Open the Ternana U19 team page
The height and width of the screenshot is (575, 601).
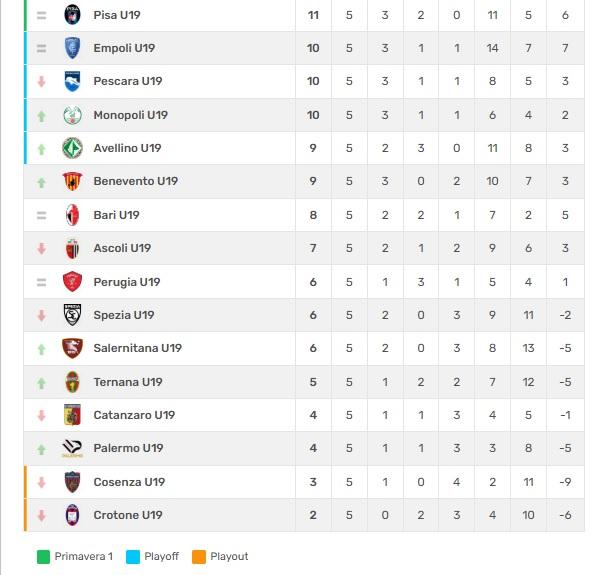pos(127,382)
